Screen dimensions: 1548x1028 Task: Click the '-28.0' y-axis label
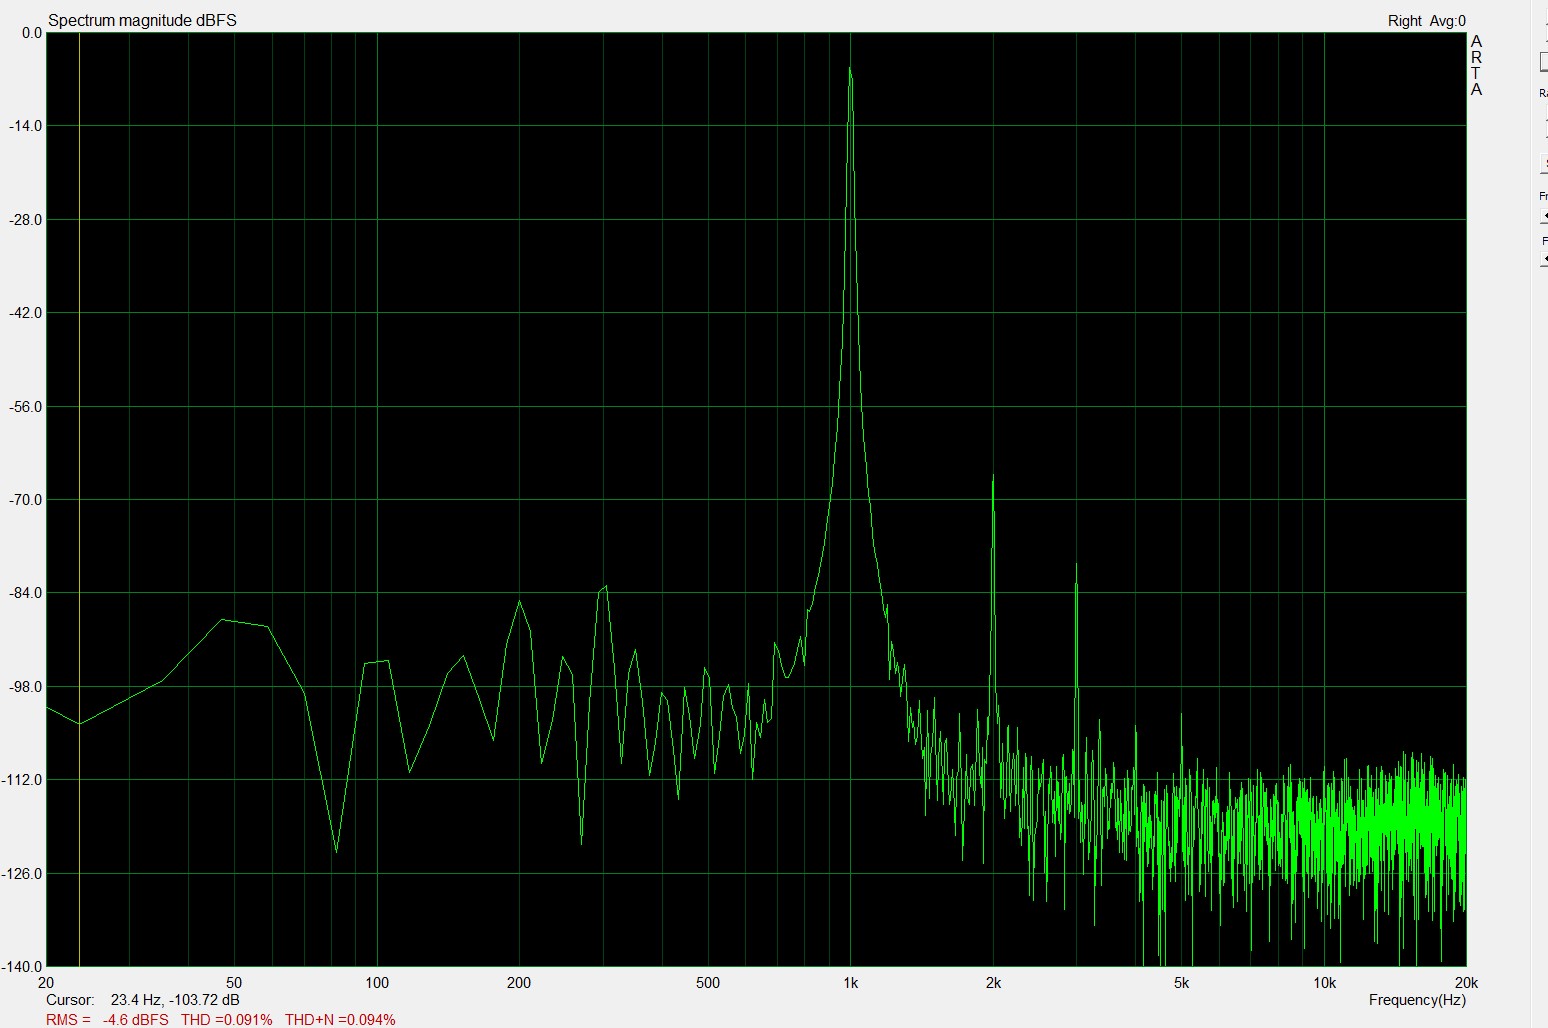click(26, 220)
